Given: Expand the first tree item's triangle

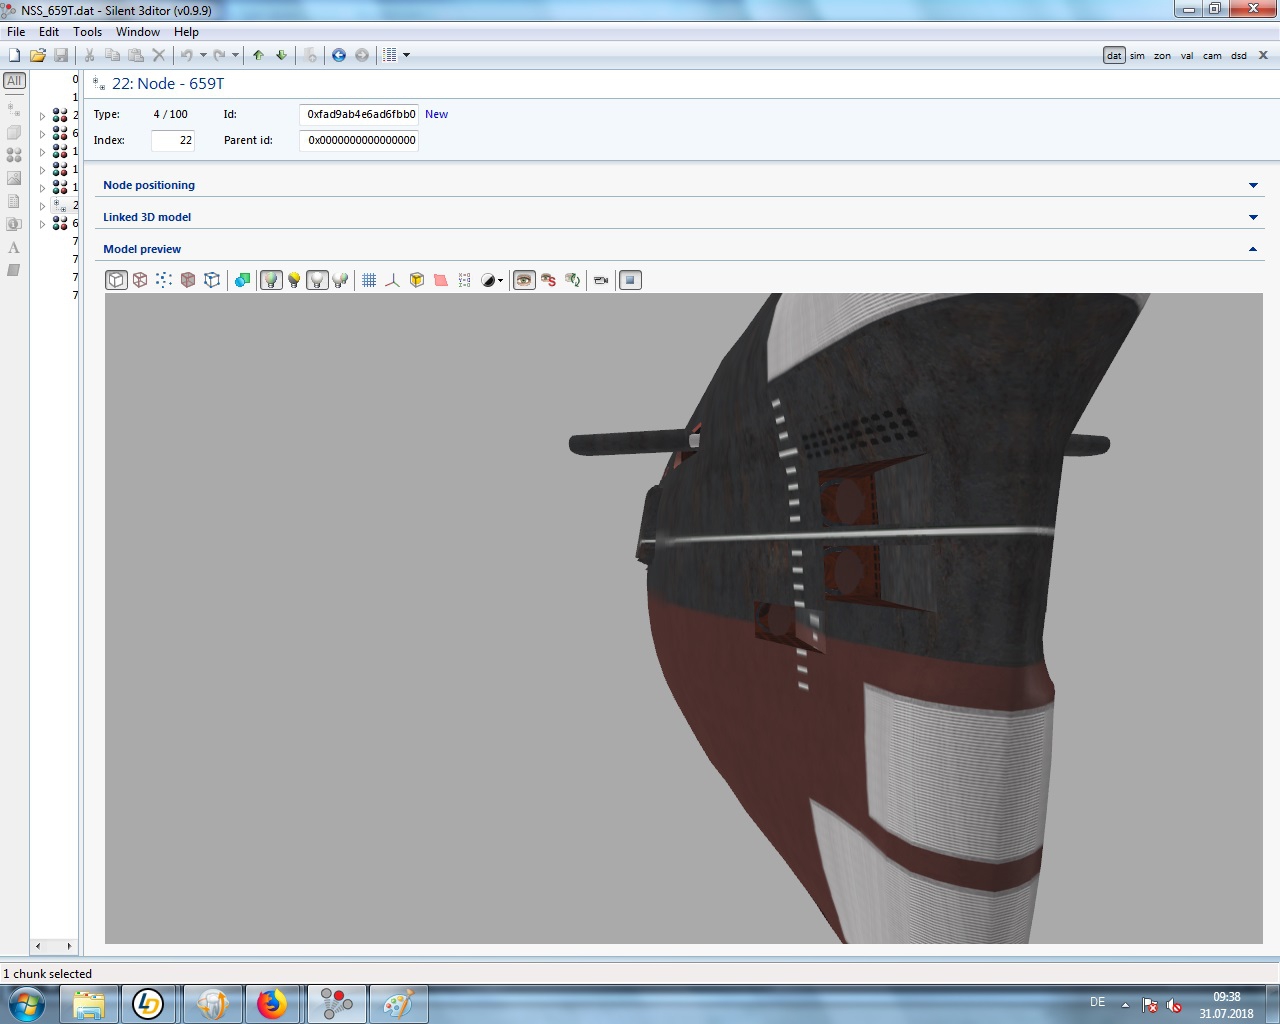Looking at the screenshot, I should pyautogui.click(x=42, y=116).
